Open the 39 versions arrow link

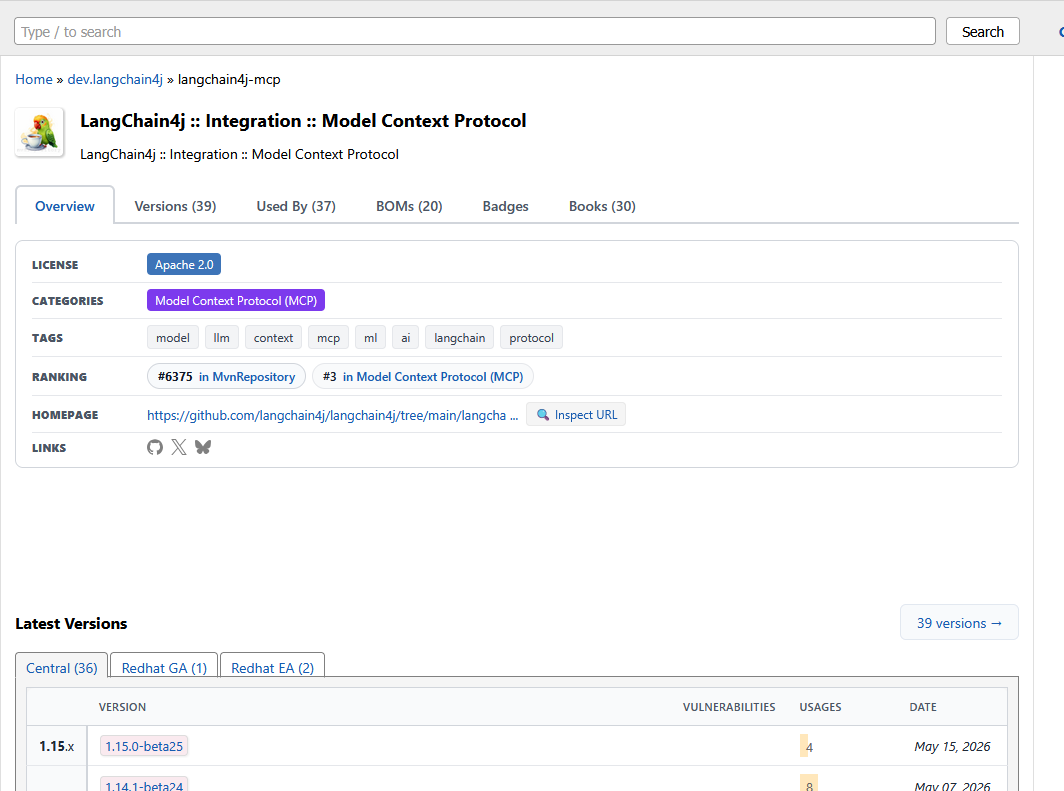(959, 623)
